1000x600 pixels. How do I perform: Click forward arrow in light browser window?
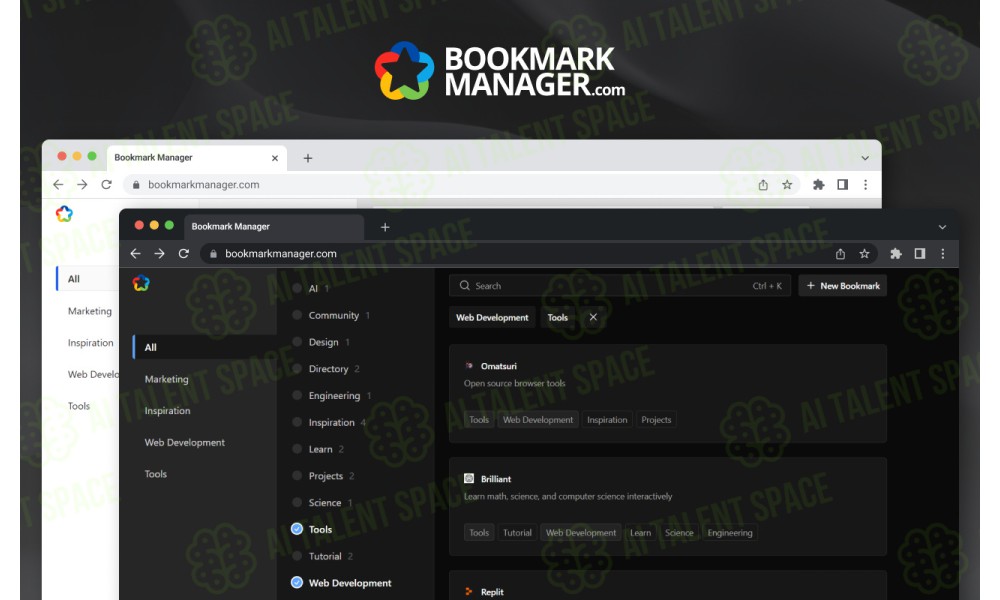(x=82, y=184)
